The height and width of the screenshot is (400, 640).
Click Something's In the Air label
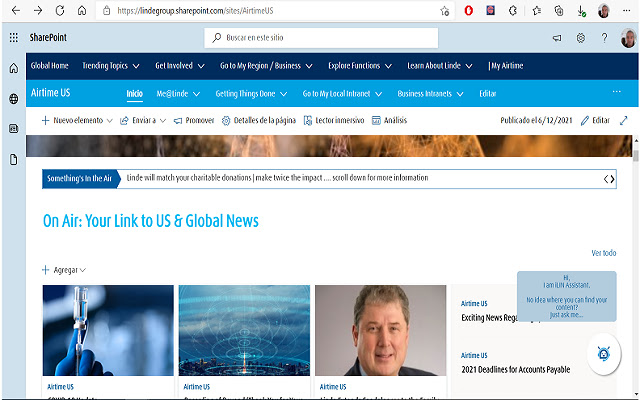[x=79, y=178]
